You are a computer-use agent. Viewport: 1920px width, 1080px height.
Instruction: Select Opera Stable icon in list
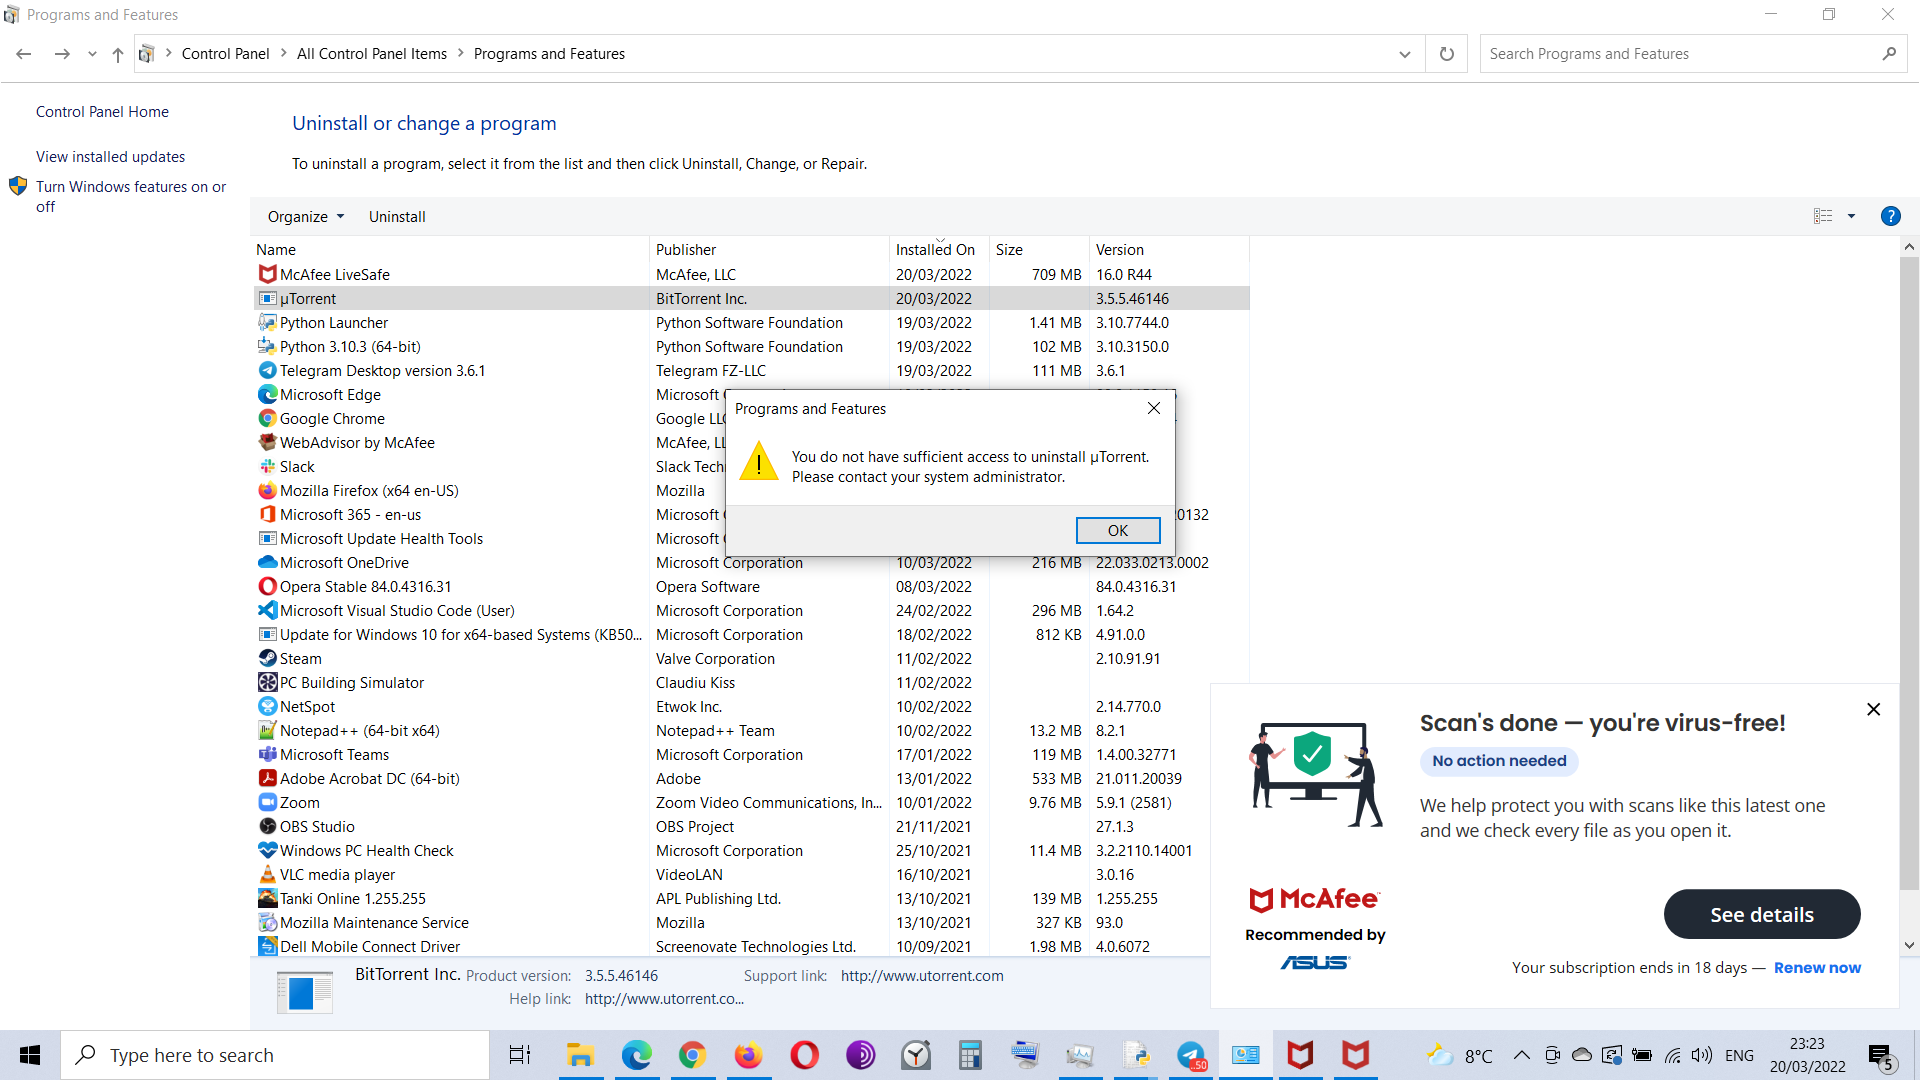click(267, 586)
